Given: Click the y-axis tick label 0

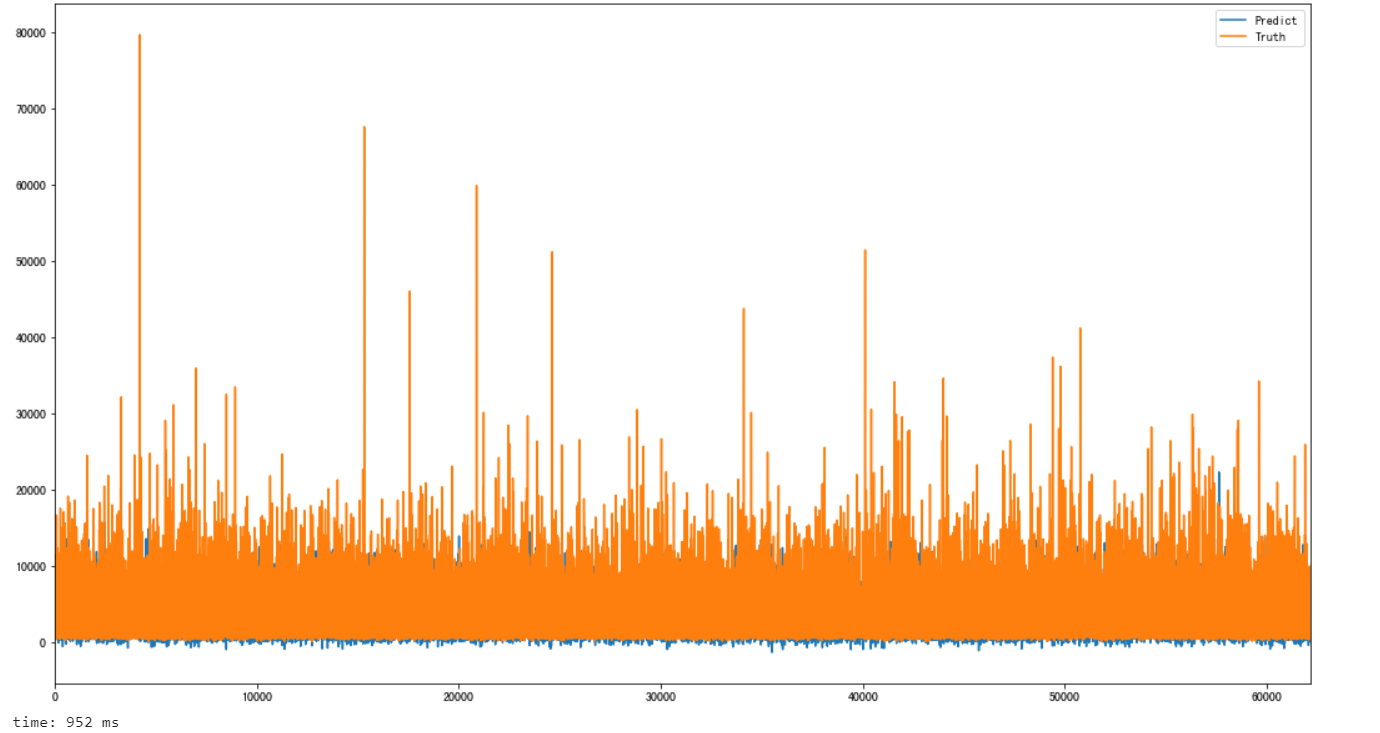Looking at the screenshot, I should [42, 643].
